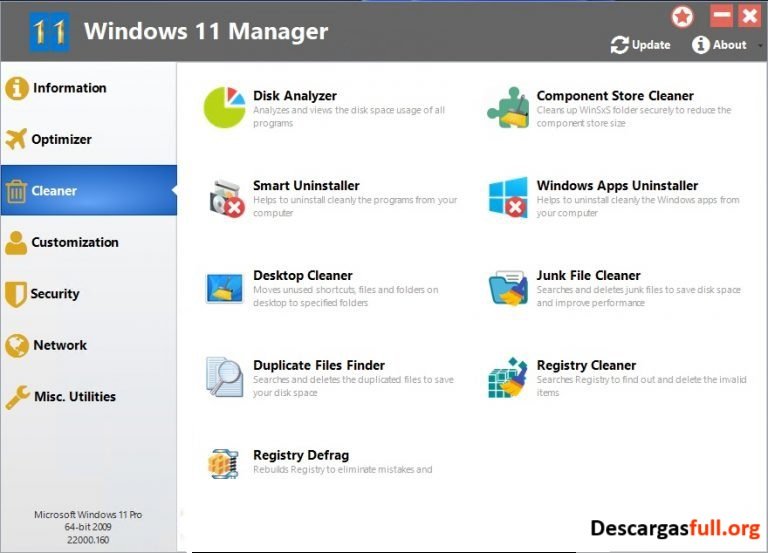Click the Security shield icon
The image size is (768, 553).
point(16,294)
